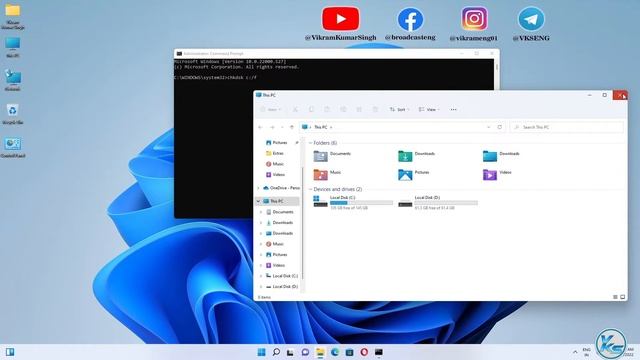Select Local Disk (C:) in navigation tree
The width and height of the screenshot is (640, 360).
pos(282,276)
